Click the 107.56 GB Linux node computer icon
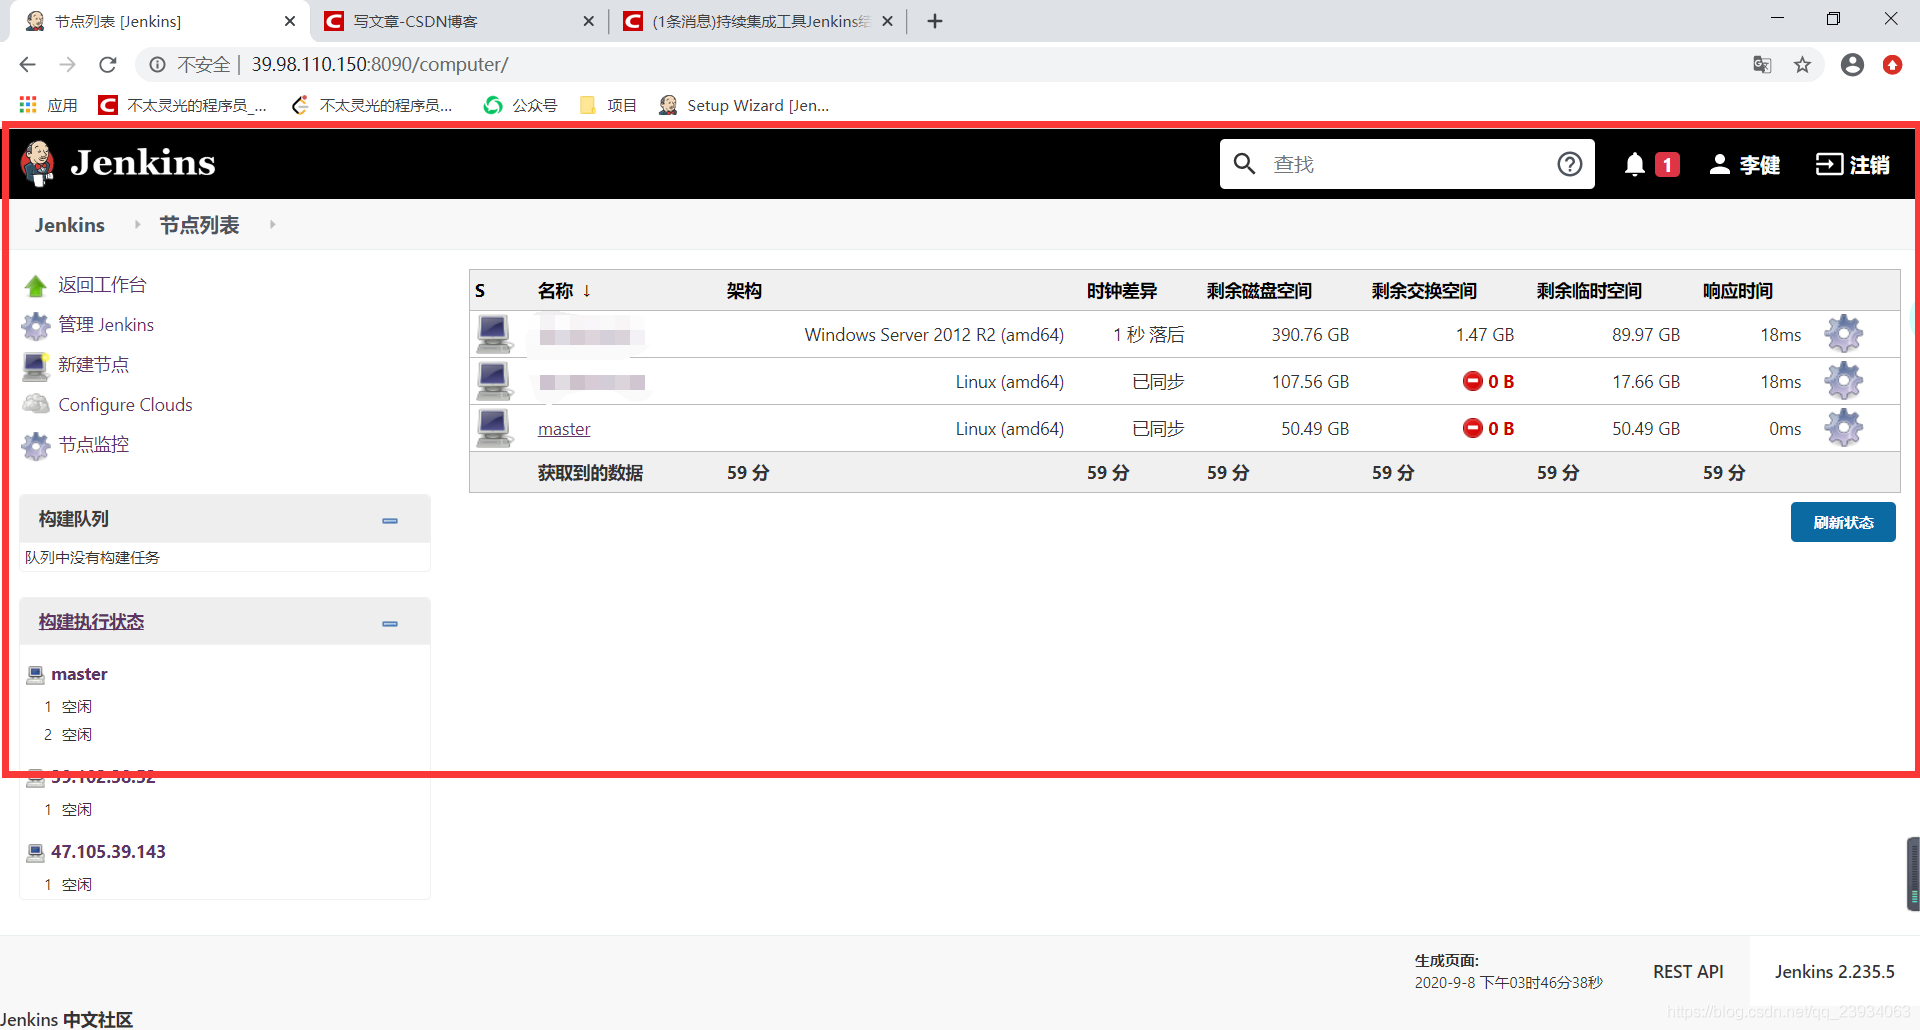This screenshot has width=1920, height=1030. [x=494, y=381]
